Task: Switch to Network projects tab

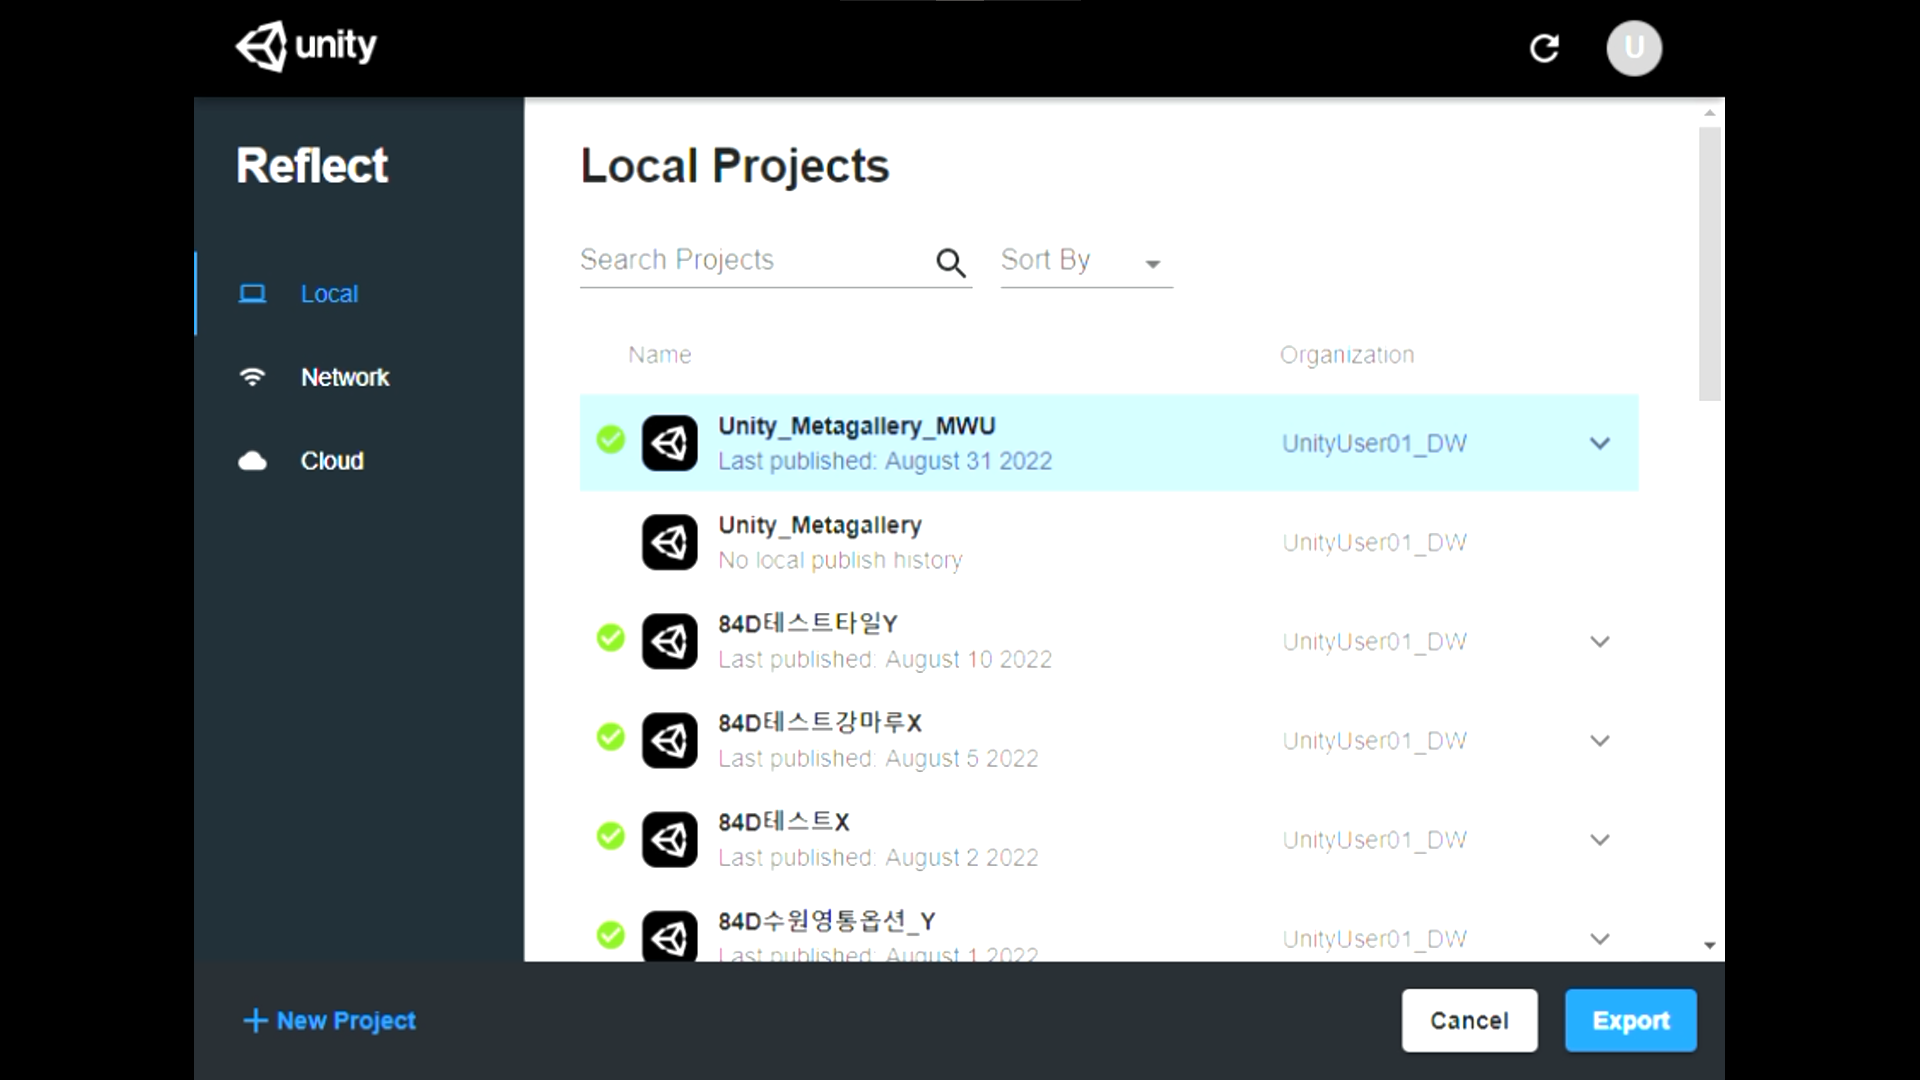Action: tap(360, 377)
